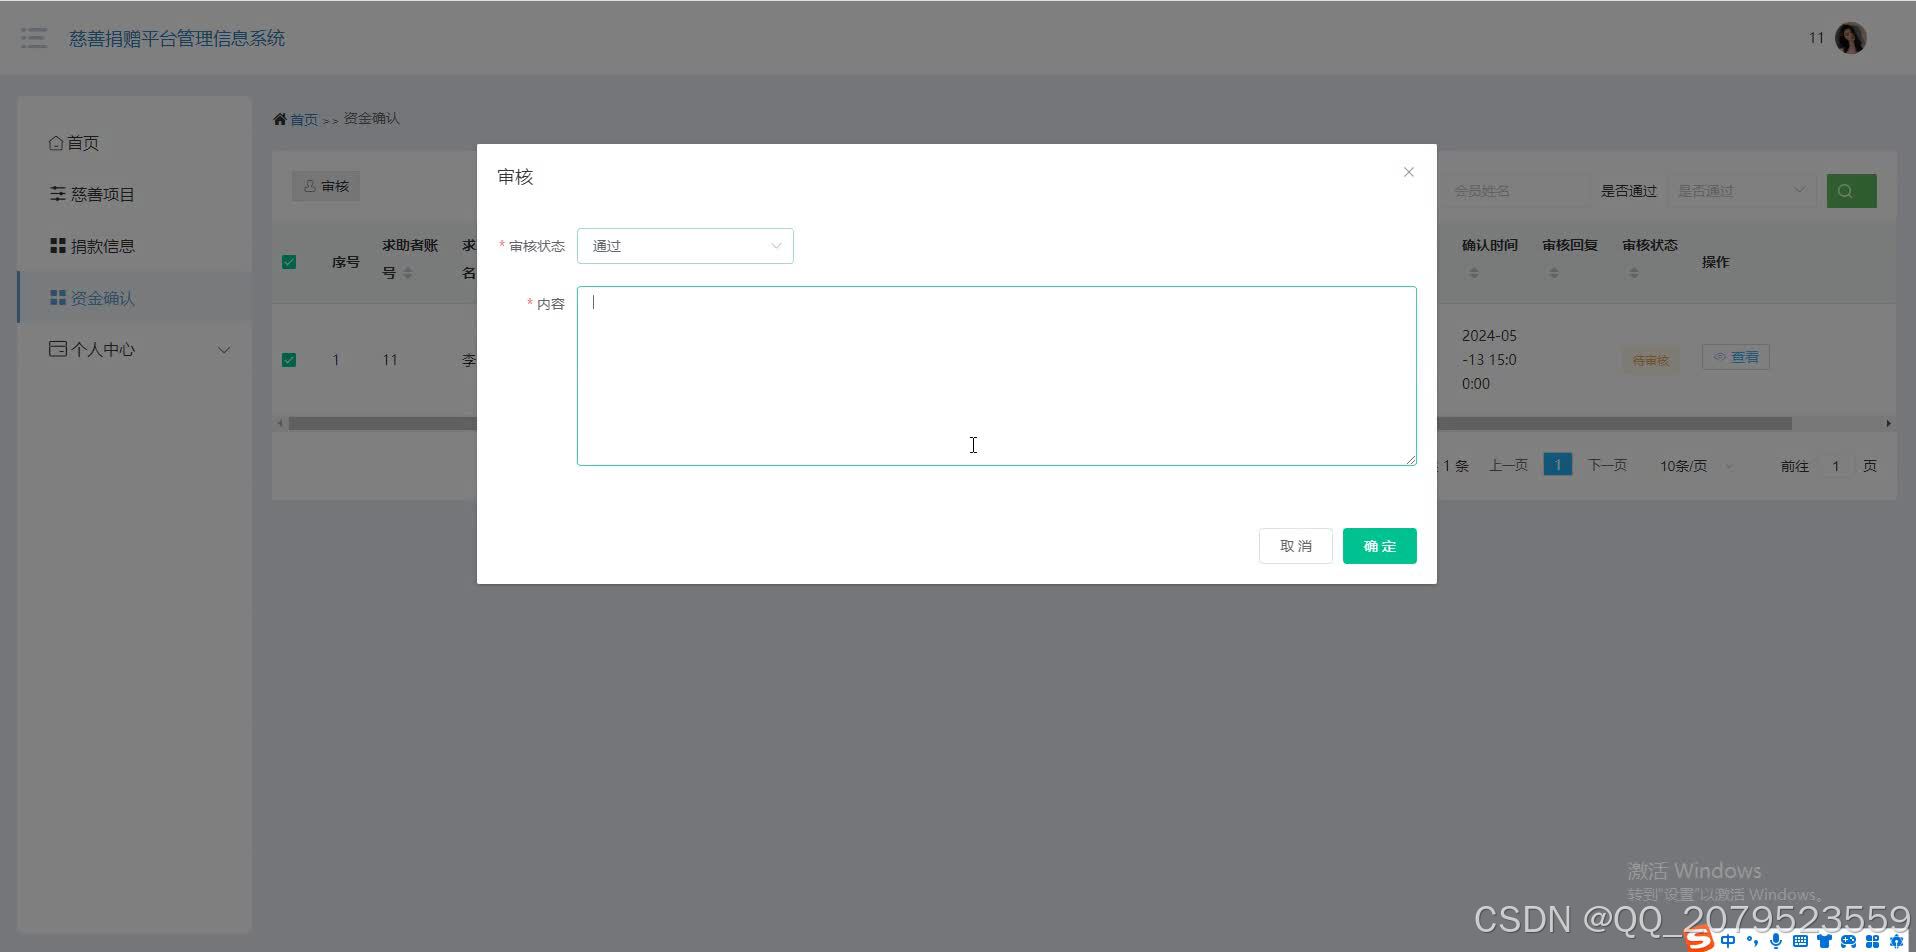Confirm the review with 确定 button

(1379, 546)
